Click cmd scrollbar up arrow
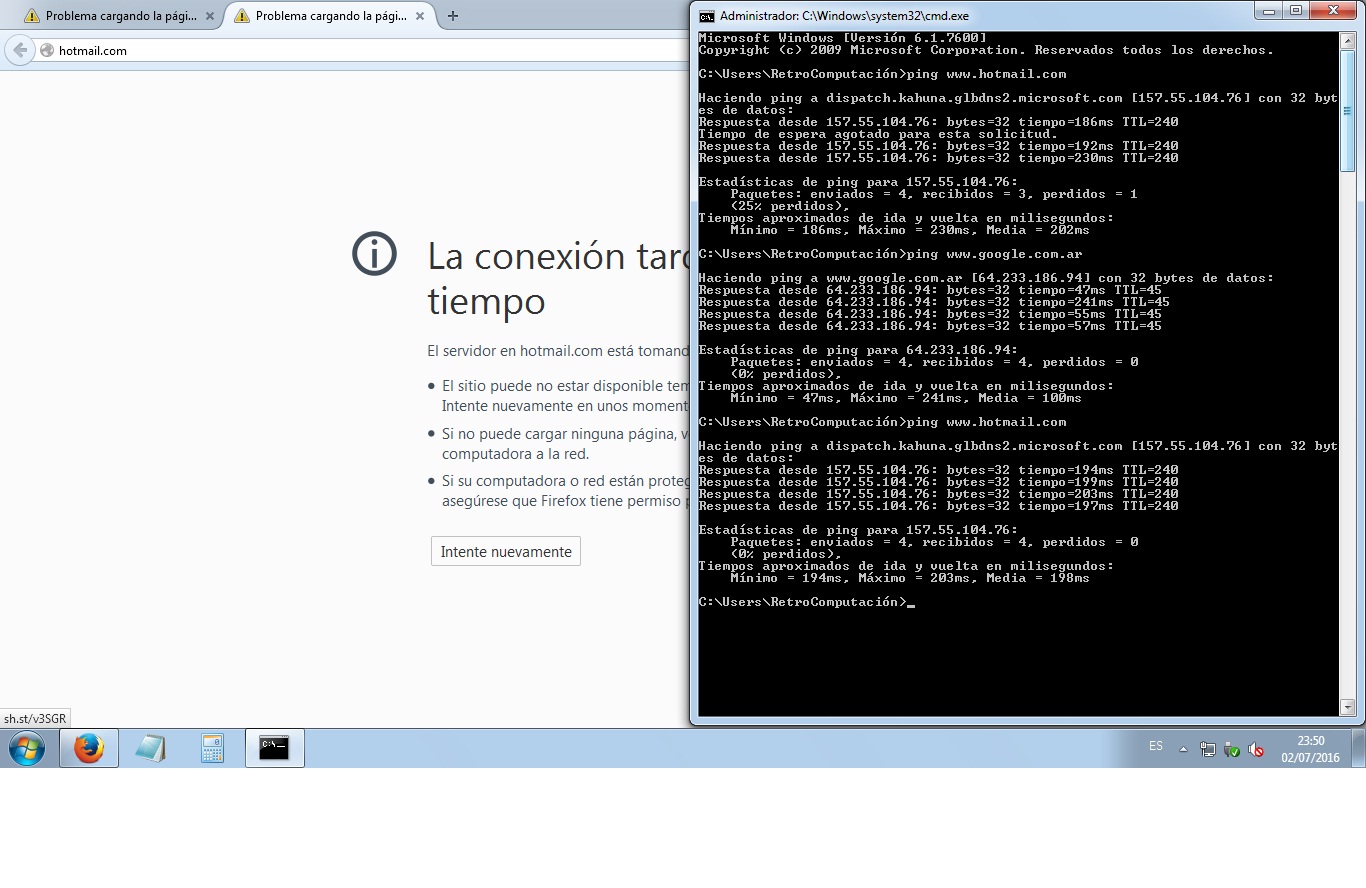 tap(1347, 40)
